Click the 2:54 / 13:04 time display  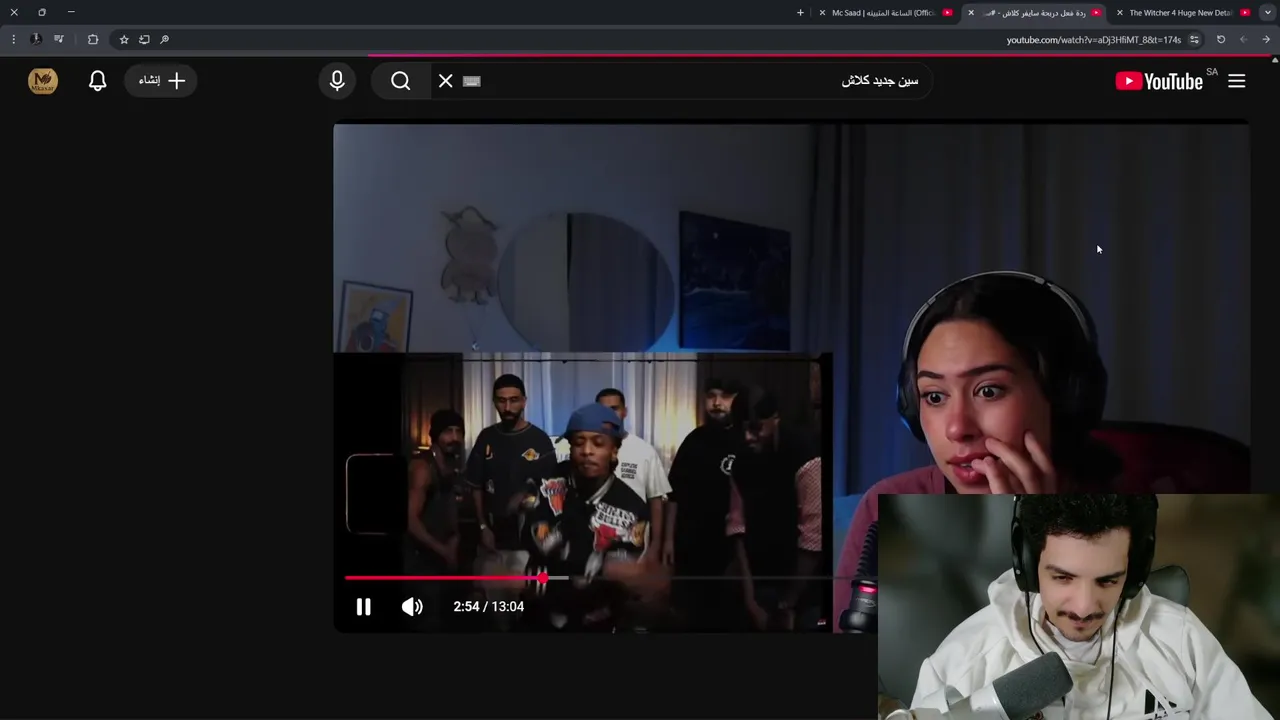tap(488, 606)
